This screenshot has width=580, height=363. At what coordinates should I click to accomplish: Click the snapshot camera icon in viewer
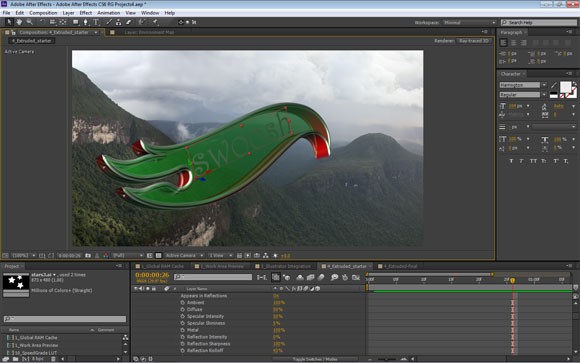(x=88, y=255)
